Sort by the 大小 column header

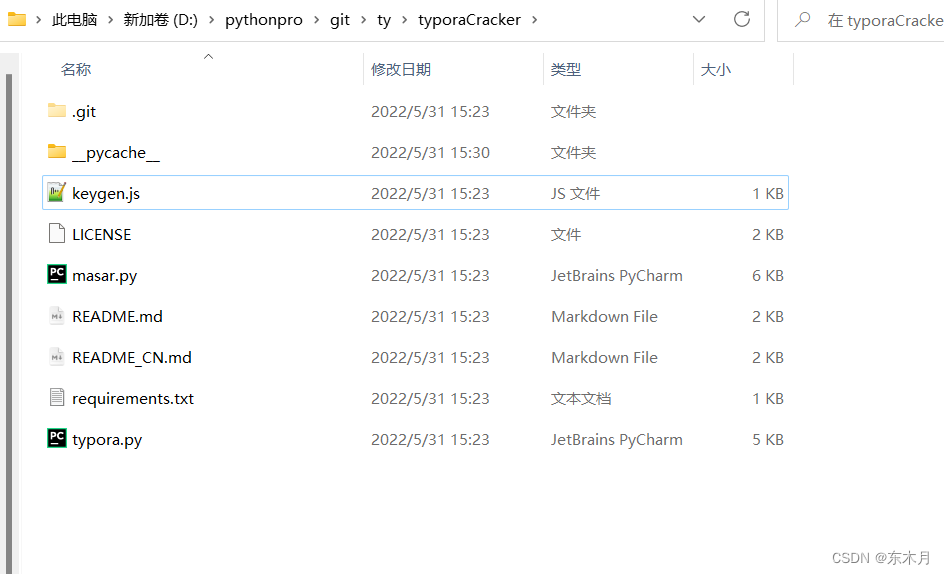(x=716, y=69)
